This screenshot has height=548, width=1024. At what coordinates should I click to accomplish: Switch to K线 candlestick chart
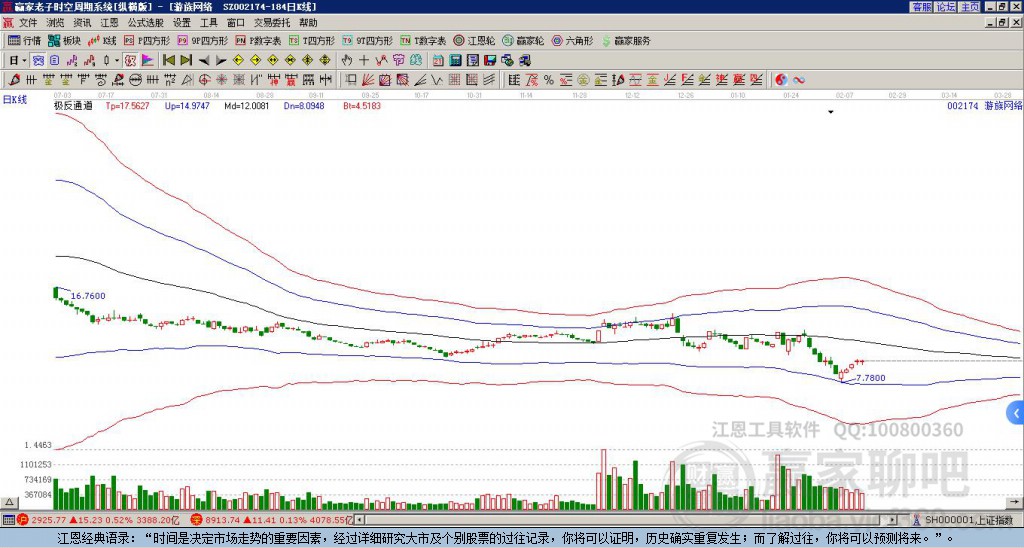(x=103, y=40)
